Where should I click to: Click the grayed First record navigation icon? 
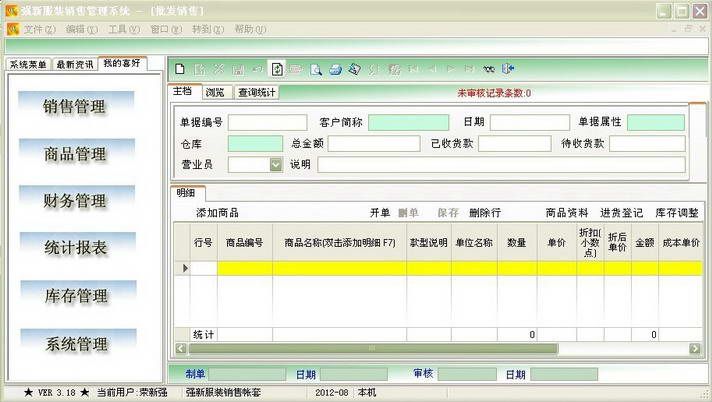click(x=413, y=69)
